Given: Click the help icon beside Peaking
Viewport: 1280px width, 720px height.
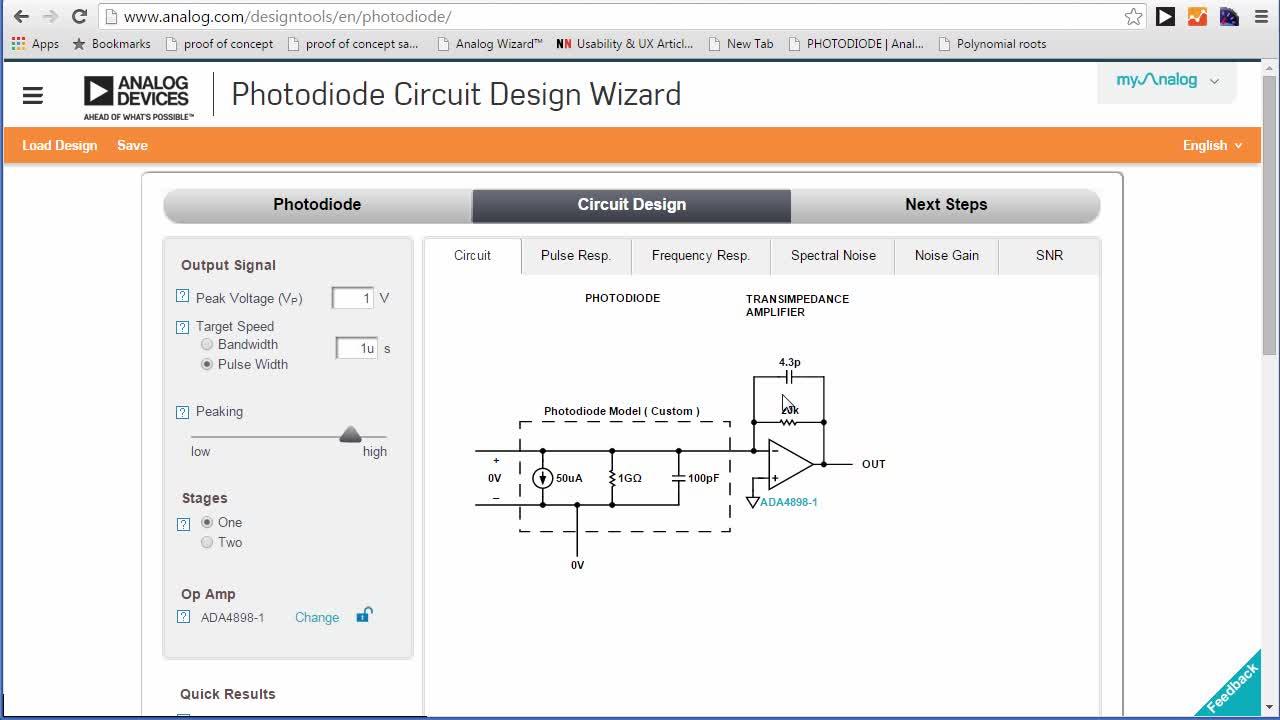Looking at the screenshot, I should (x=182, y=411).
